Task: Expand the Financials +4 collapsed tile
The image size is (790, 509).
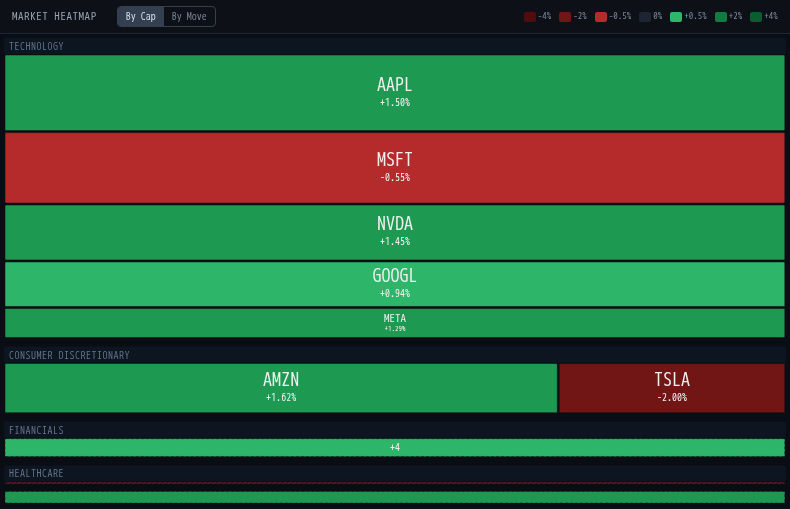Action: [394, 448]
